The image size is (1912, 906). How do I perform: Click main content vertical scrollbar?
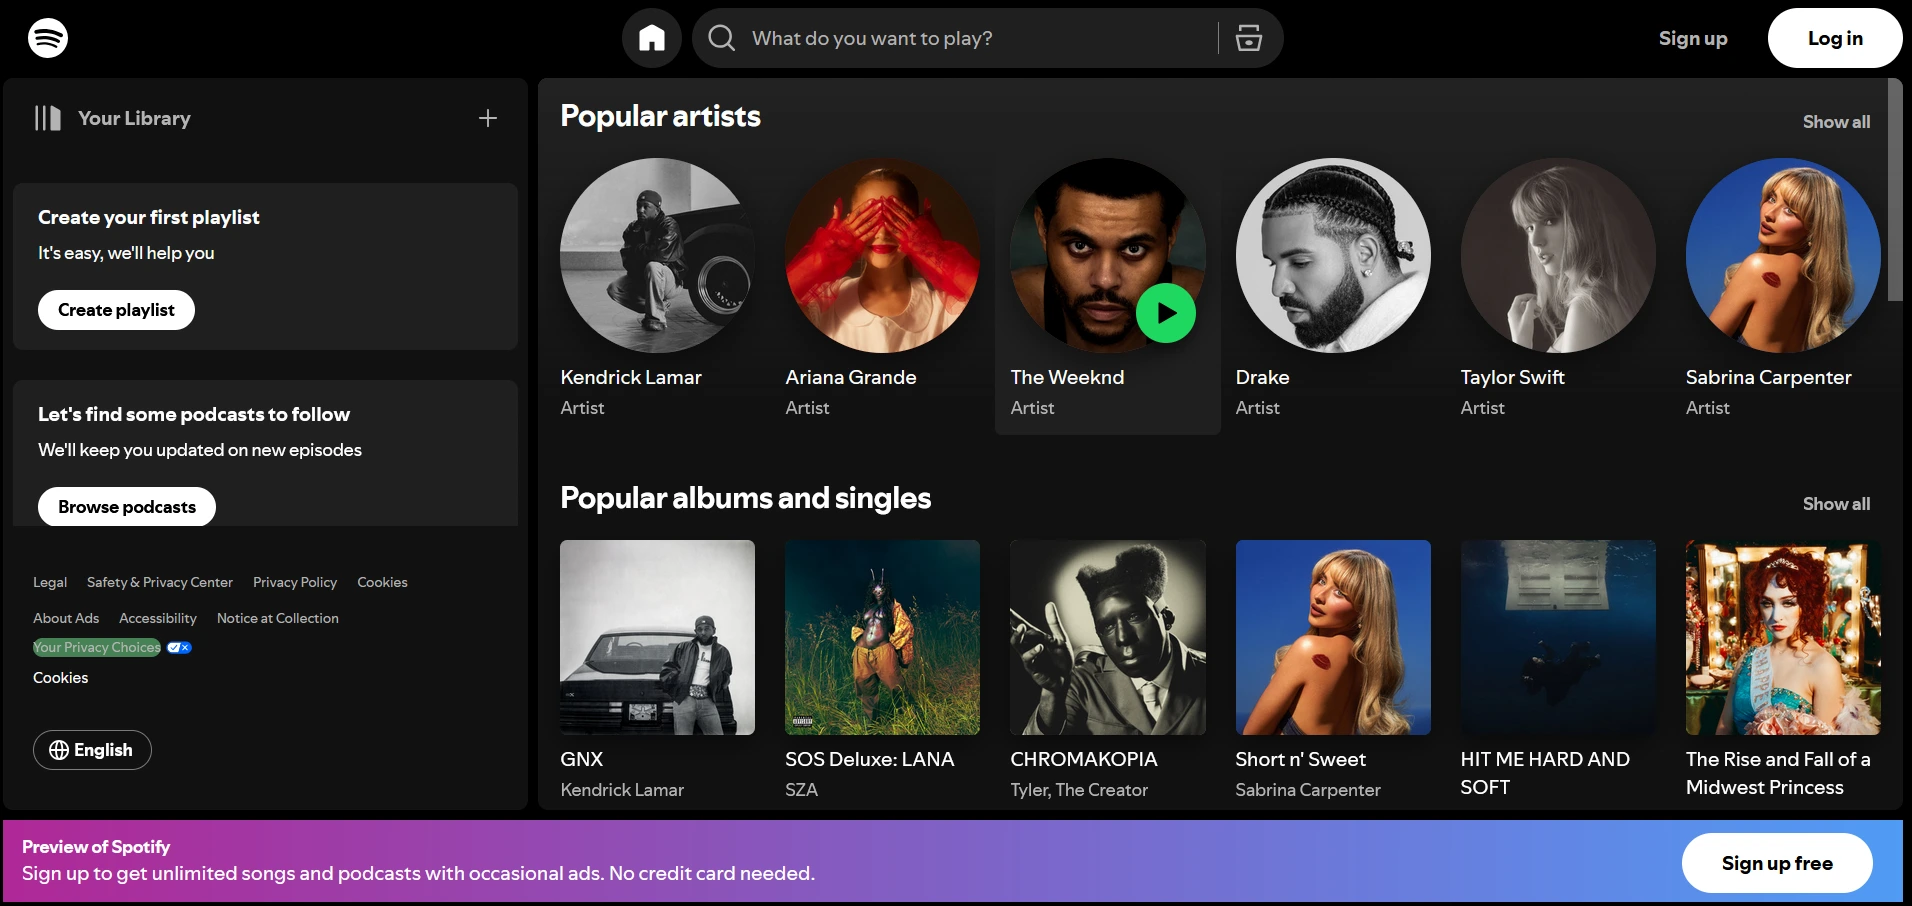click(1894, 190)
